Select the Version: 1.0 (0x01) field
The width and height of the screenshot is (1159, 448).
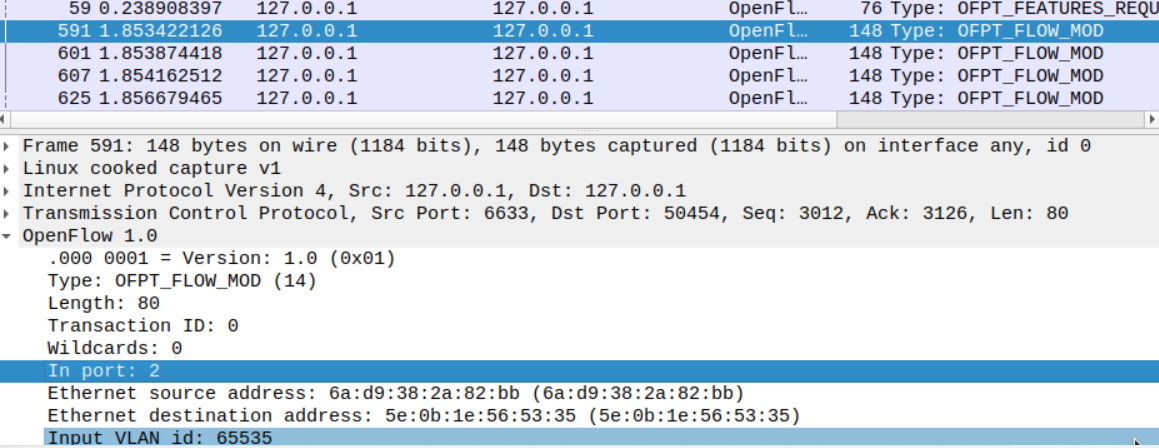click(x=222, y=258)
